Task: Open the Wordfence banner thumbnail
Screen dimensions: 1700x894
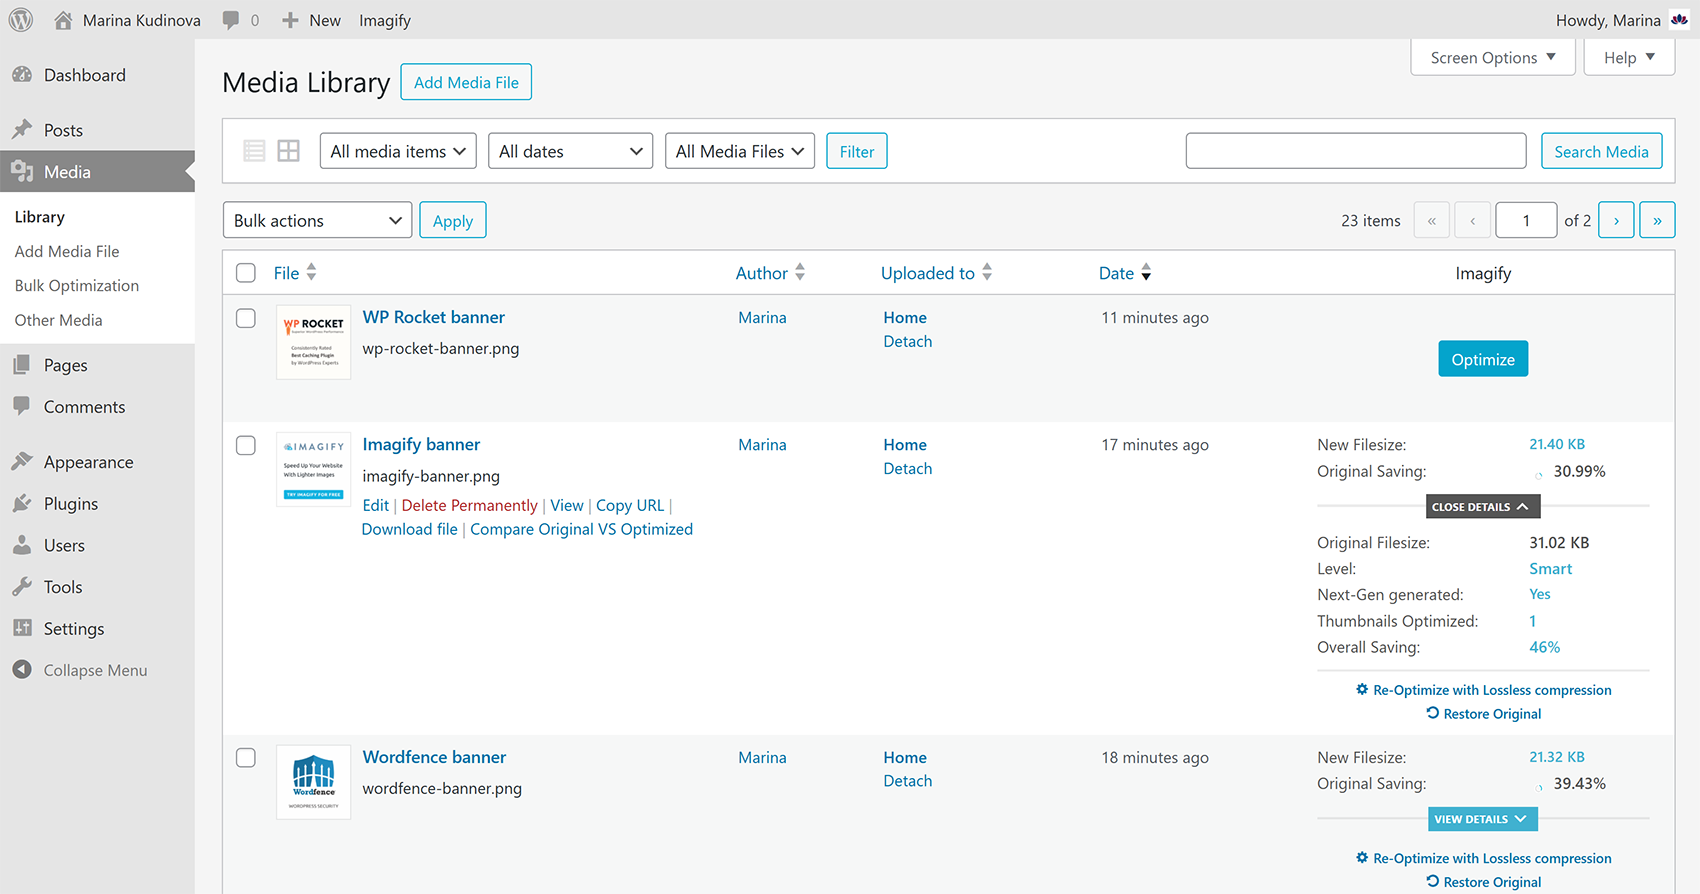Action: point(314,782)
